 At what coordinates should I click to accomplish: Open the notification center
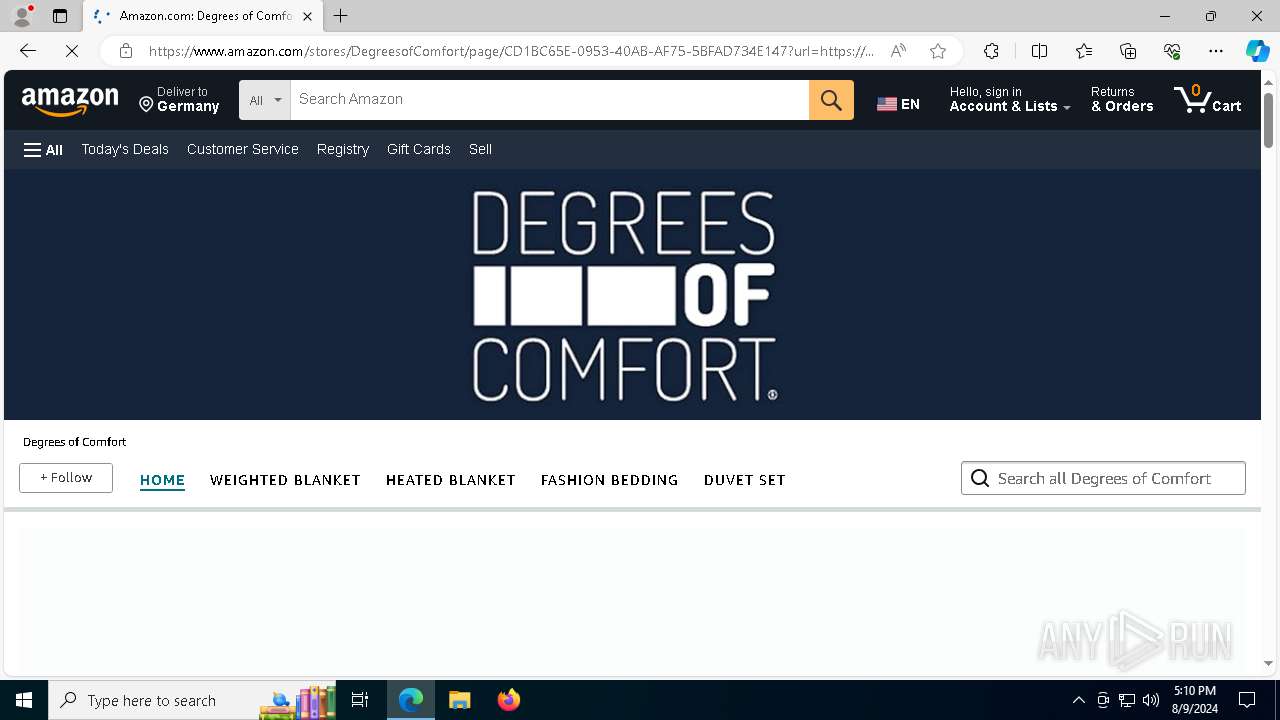(x=1247, y=700)
